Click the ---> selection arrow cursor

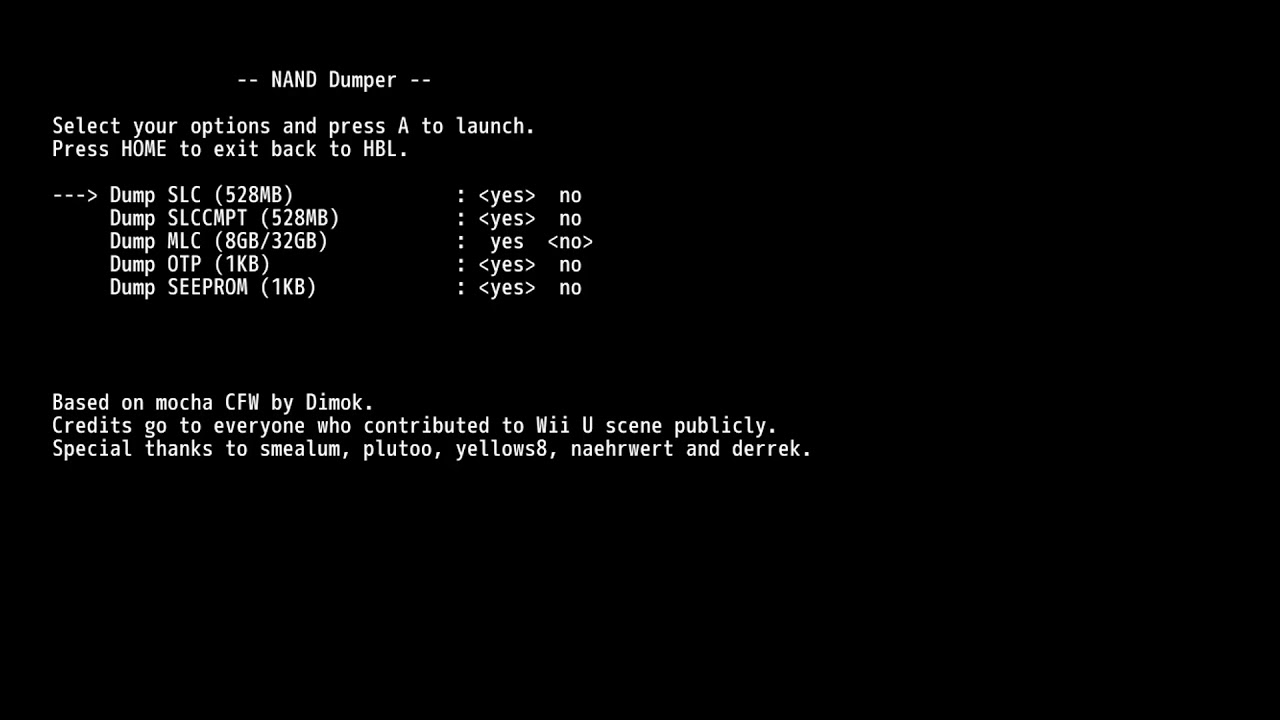(x=75, y=196)
